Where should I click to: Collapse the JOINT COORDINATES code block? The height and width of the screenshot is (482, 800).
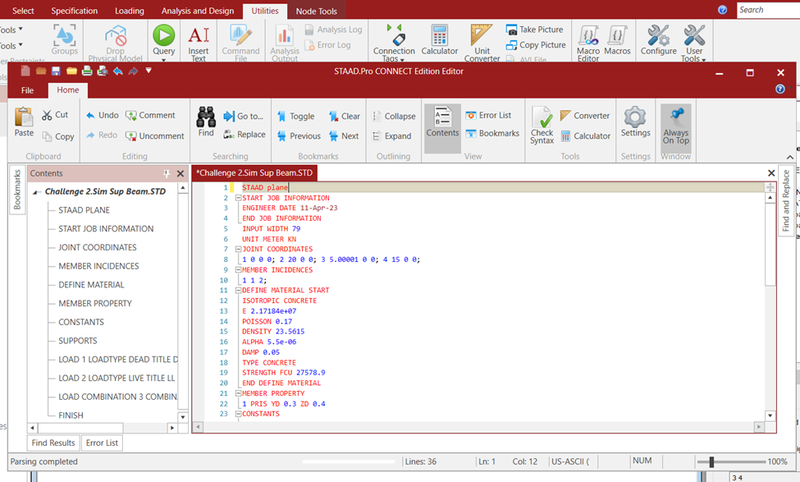[238, 249]
